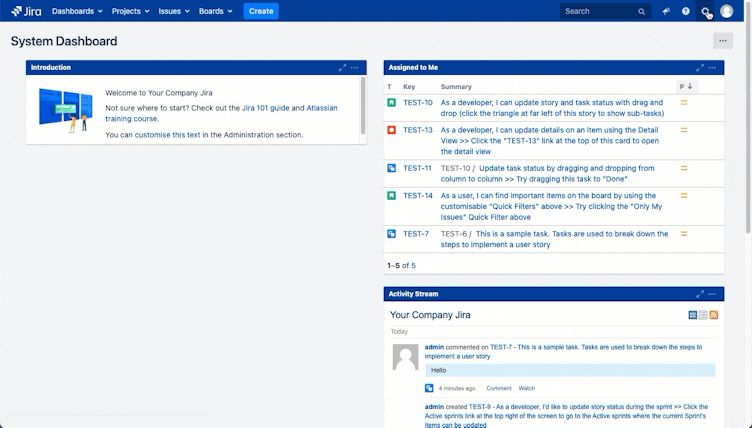Open Atlassian training course link

point(221,113)
